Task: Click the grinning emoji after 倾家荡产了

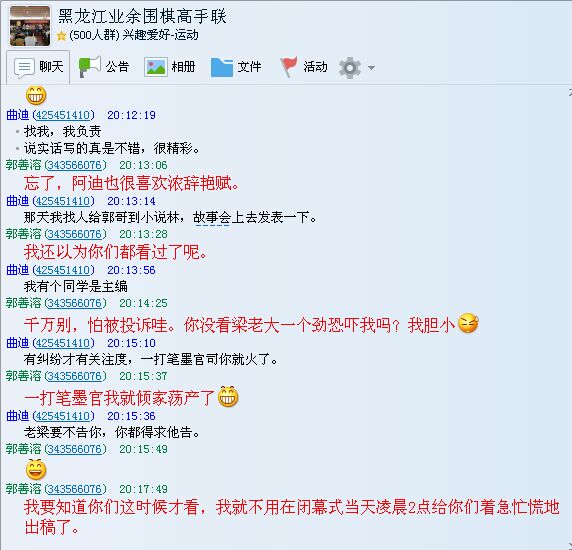Action: [x=228, y=397]
